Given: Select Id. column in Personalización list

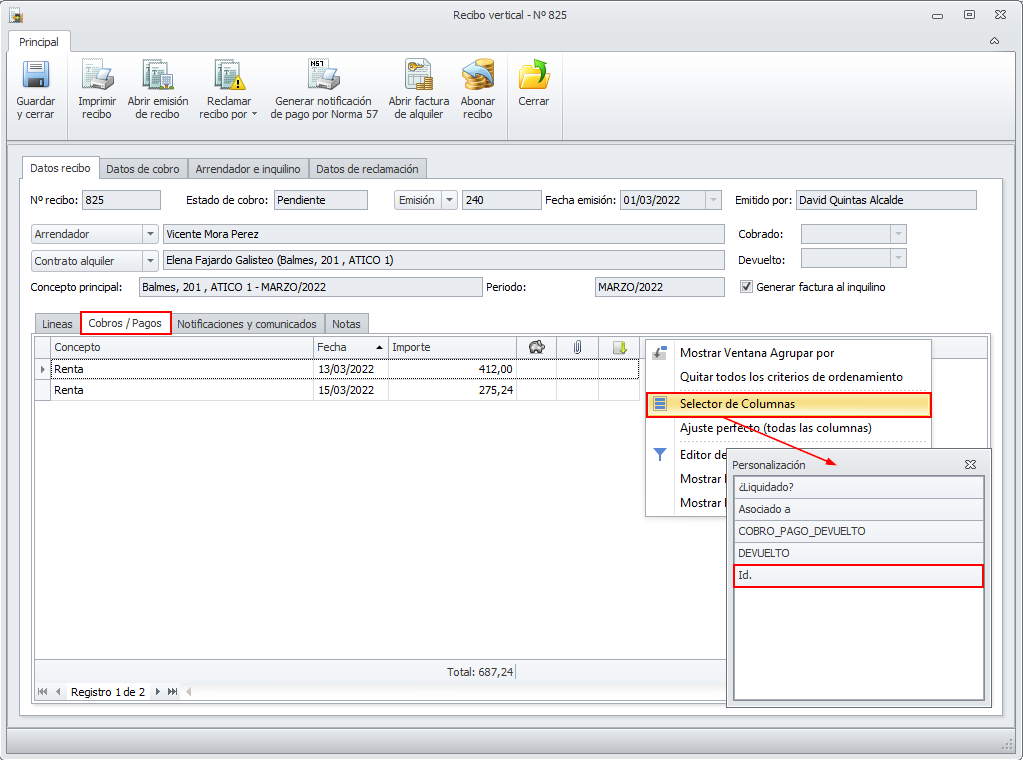Looking at the screenshot, I should [858, 576].
